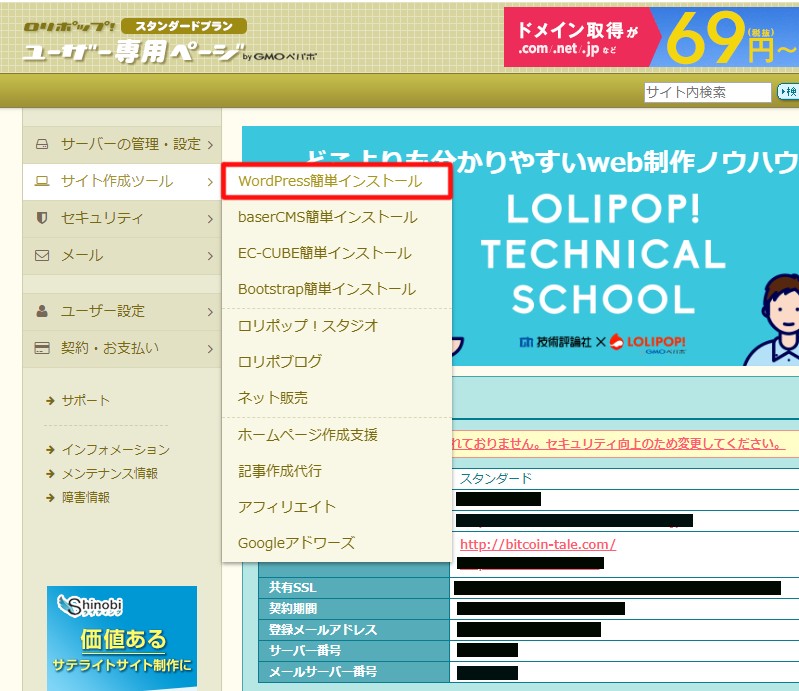Click the arrow icon beside インフォメーション
This screenshot has width=799, height=691.
coord(50,449)
